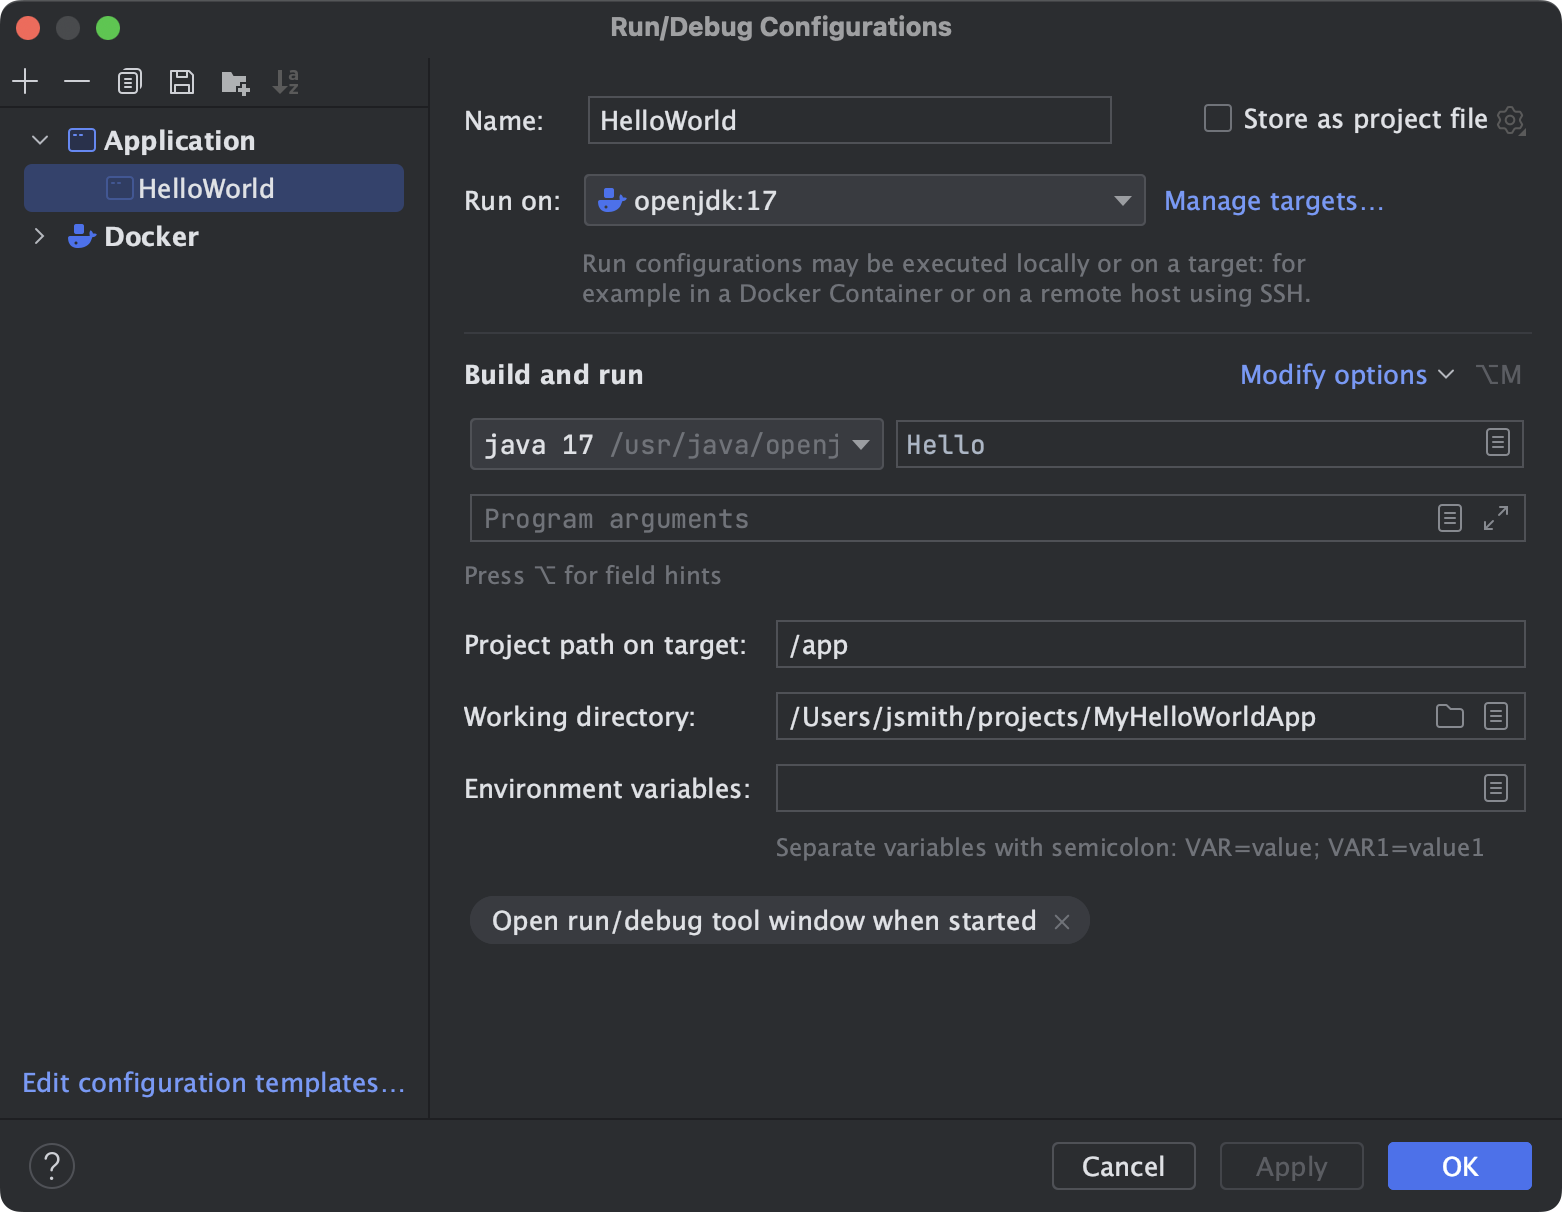
Task: Remove the open run/debug tool window option
Action: point(1062,921)
